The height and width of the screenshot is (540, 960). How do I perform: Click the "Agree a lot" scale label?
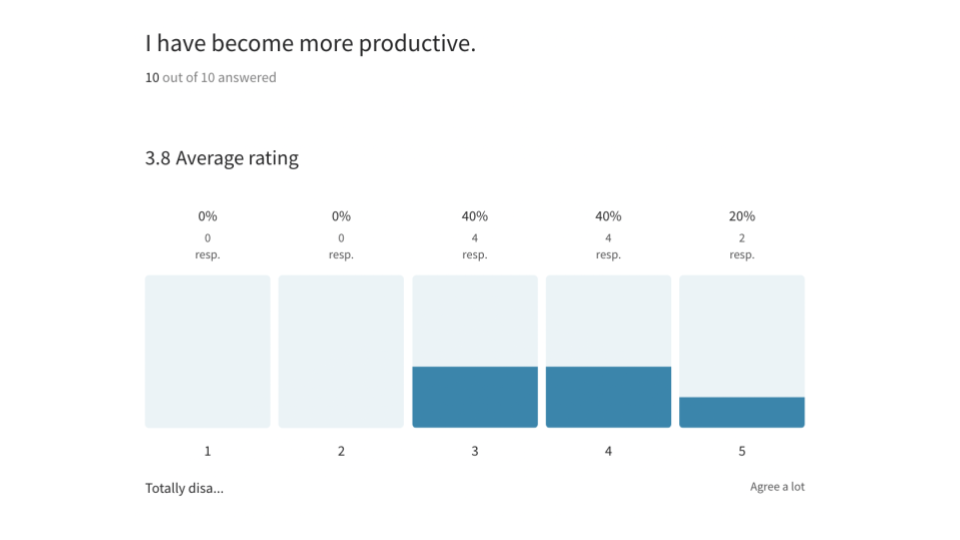[777, 487]
